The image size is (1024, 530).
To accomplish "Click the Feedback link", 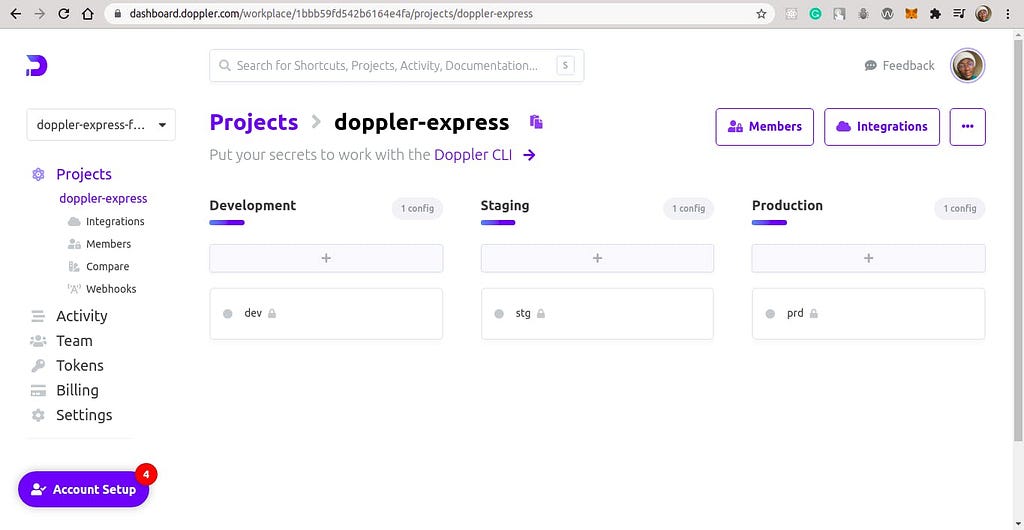I will [x=908, y=65].
